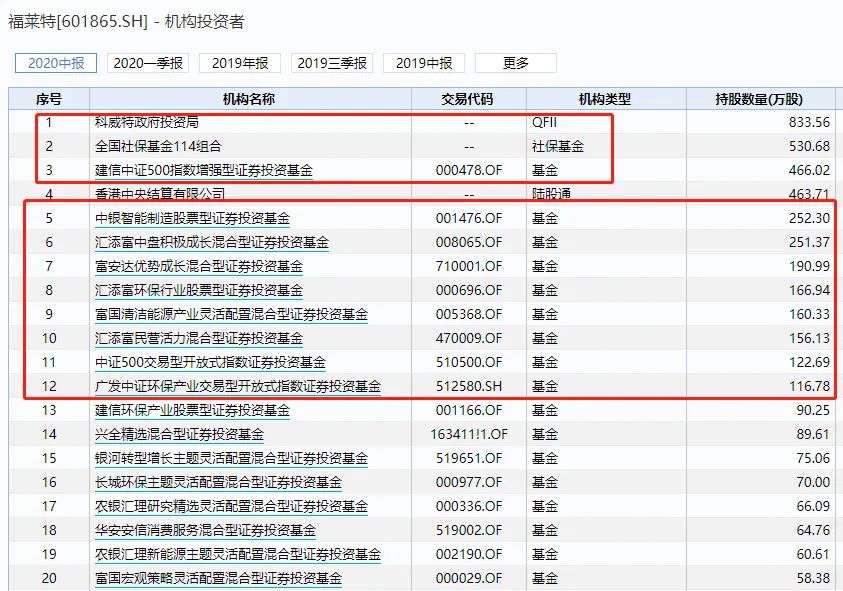
Task: Click 汇添富中盘积极成长混合型证券投资基金 link
Action: pyautogui.click(x=211, y=242)
